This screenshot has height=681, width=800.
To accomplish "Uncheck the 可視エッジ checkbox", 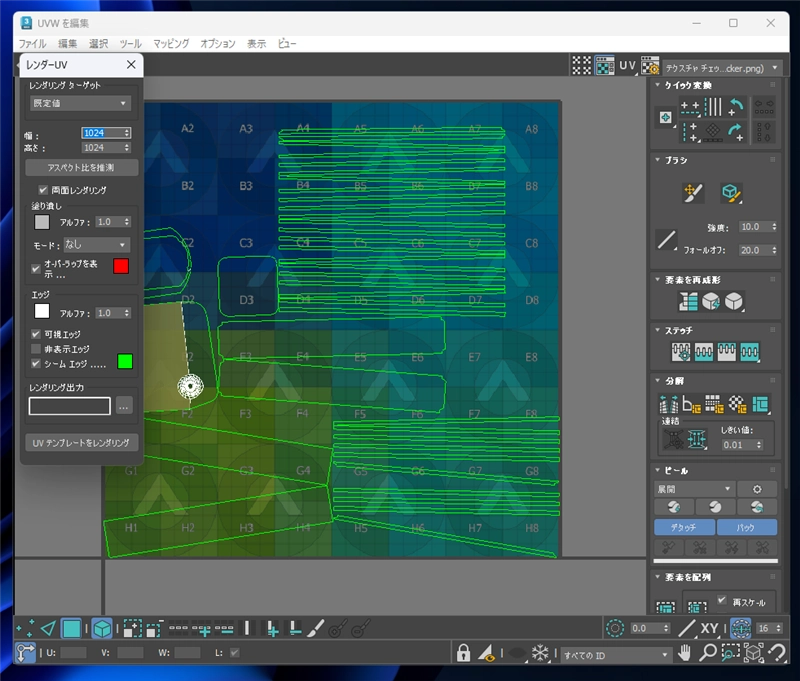I will 36,334.
